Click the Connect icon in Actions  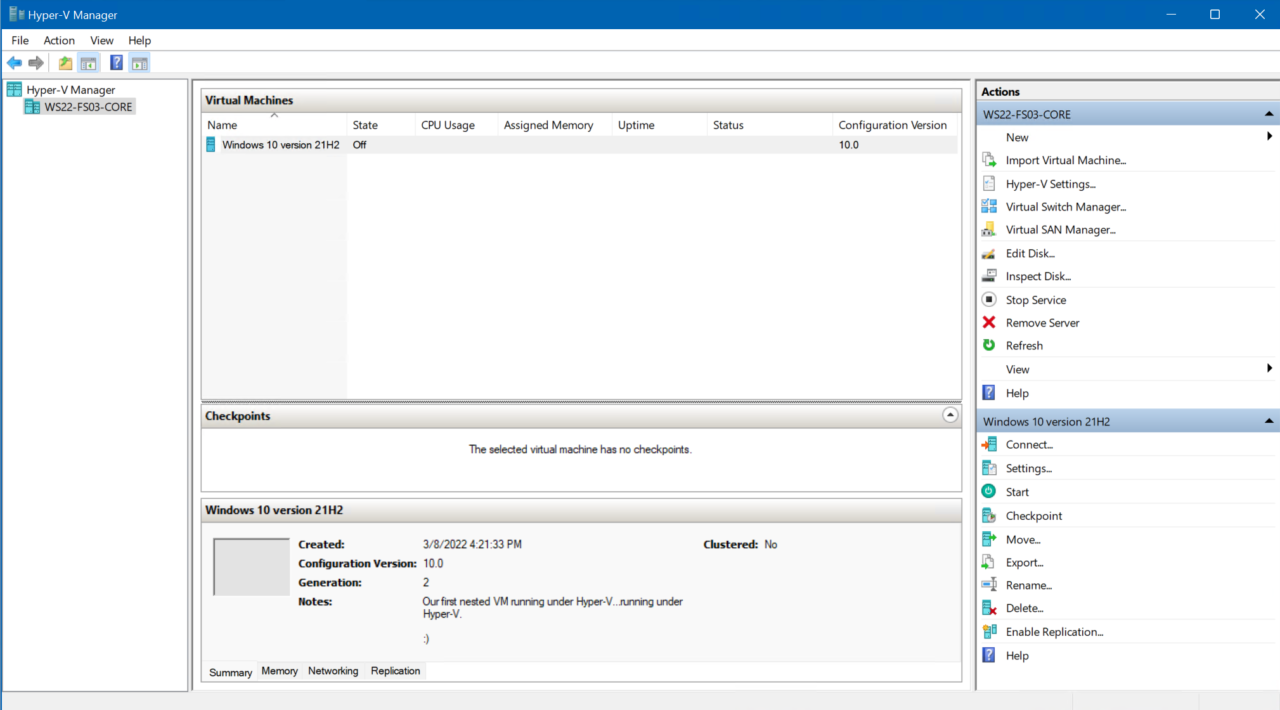pos(989,445)
